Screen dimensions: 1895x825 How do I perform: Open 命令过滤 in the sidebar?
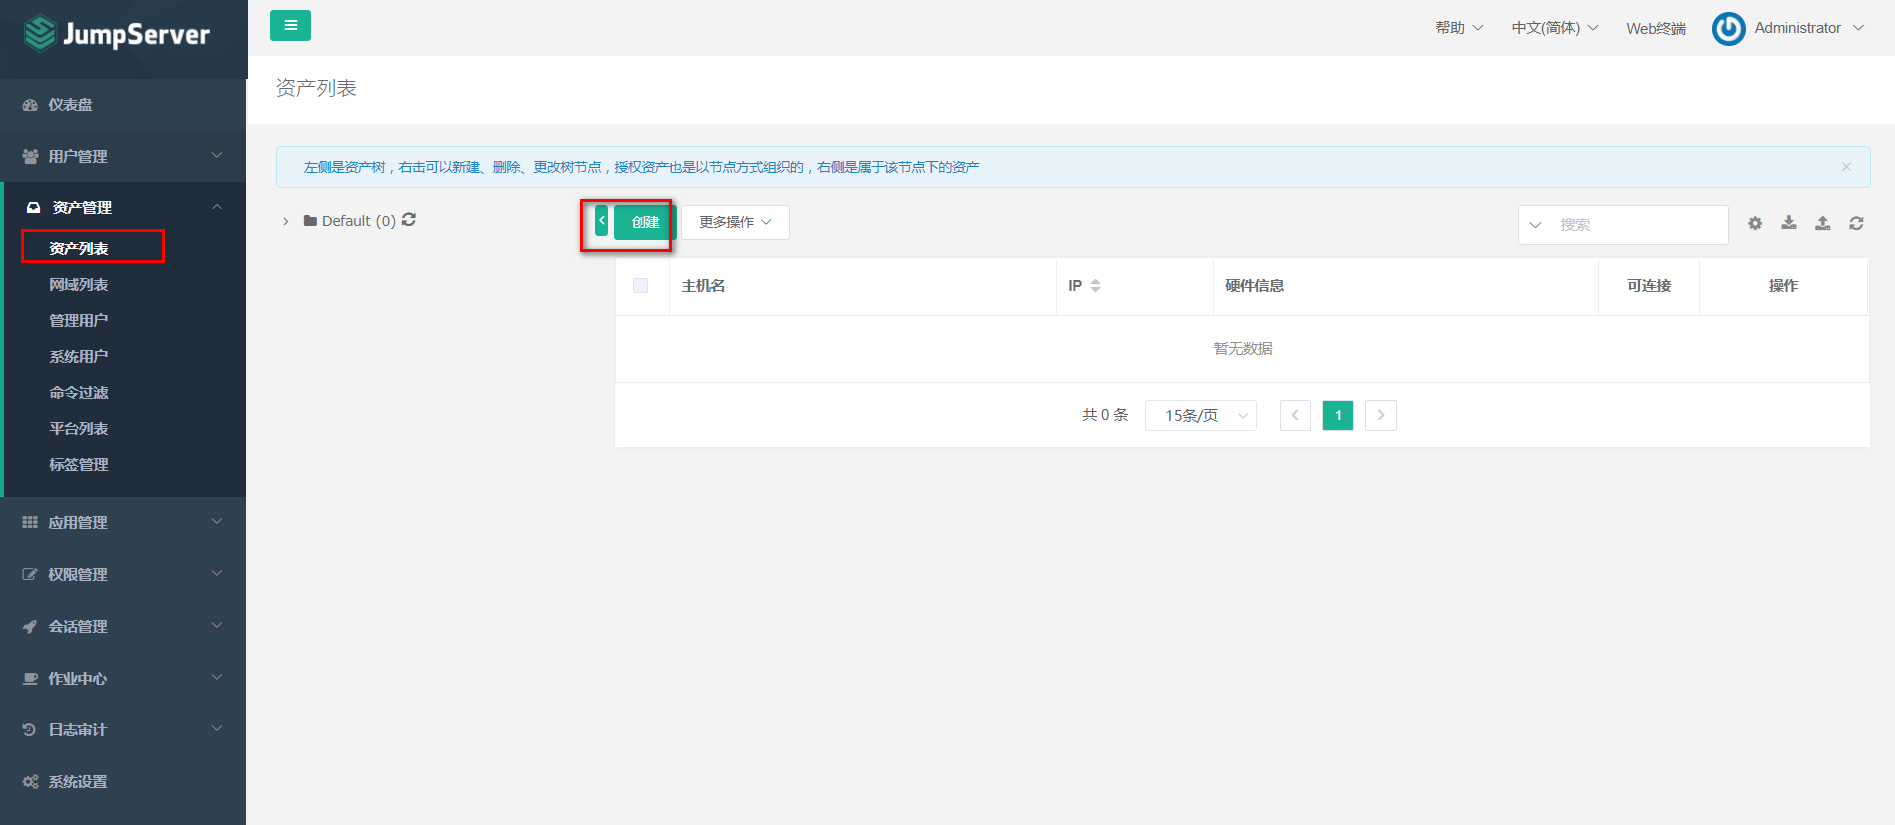[x=79, y=393]
